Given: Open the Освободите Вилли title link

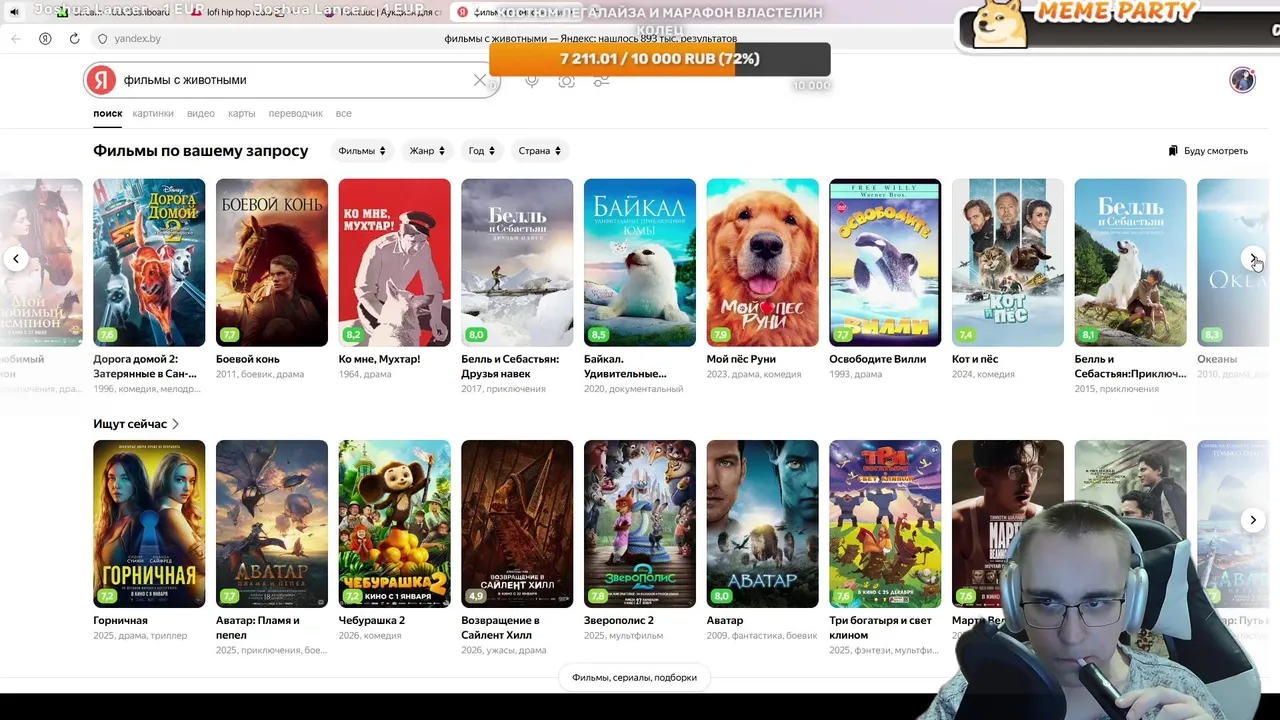Looking at the screenshot, I should pyautogui.click(x=878, y=359).
